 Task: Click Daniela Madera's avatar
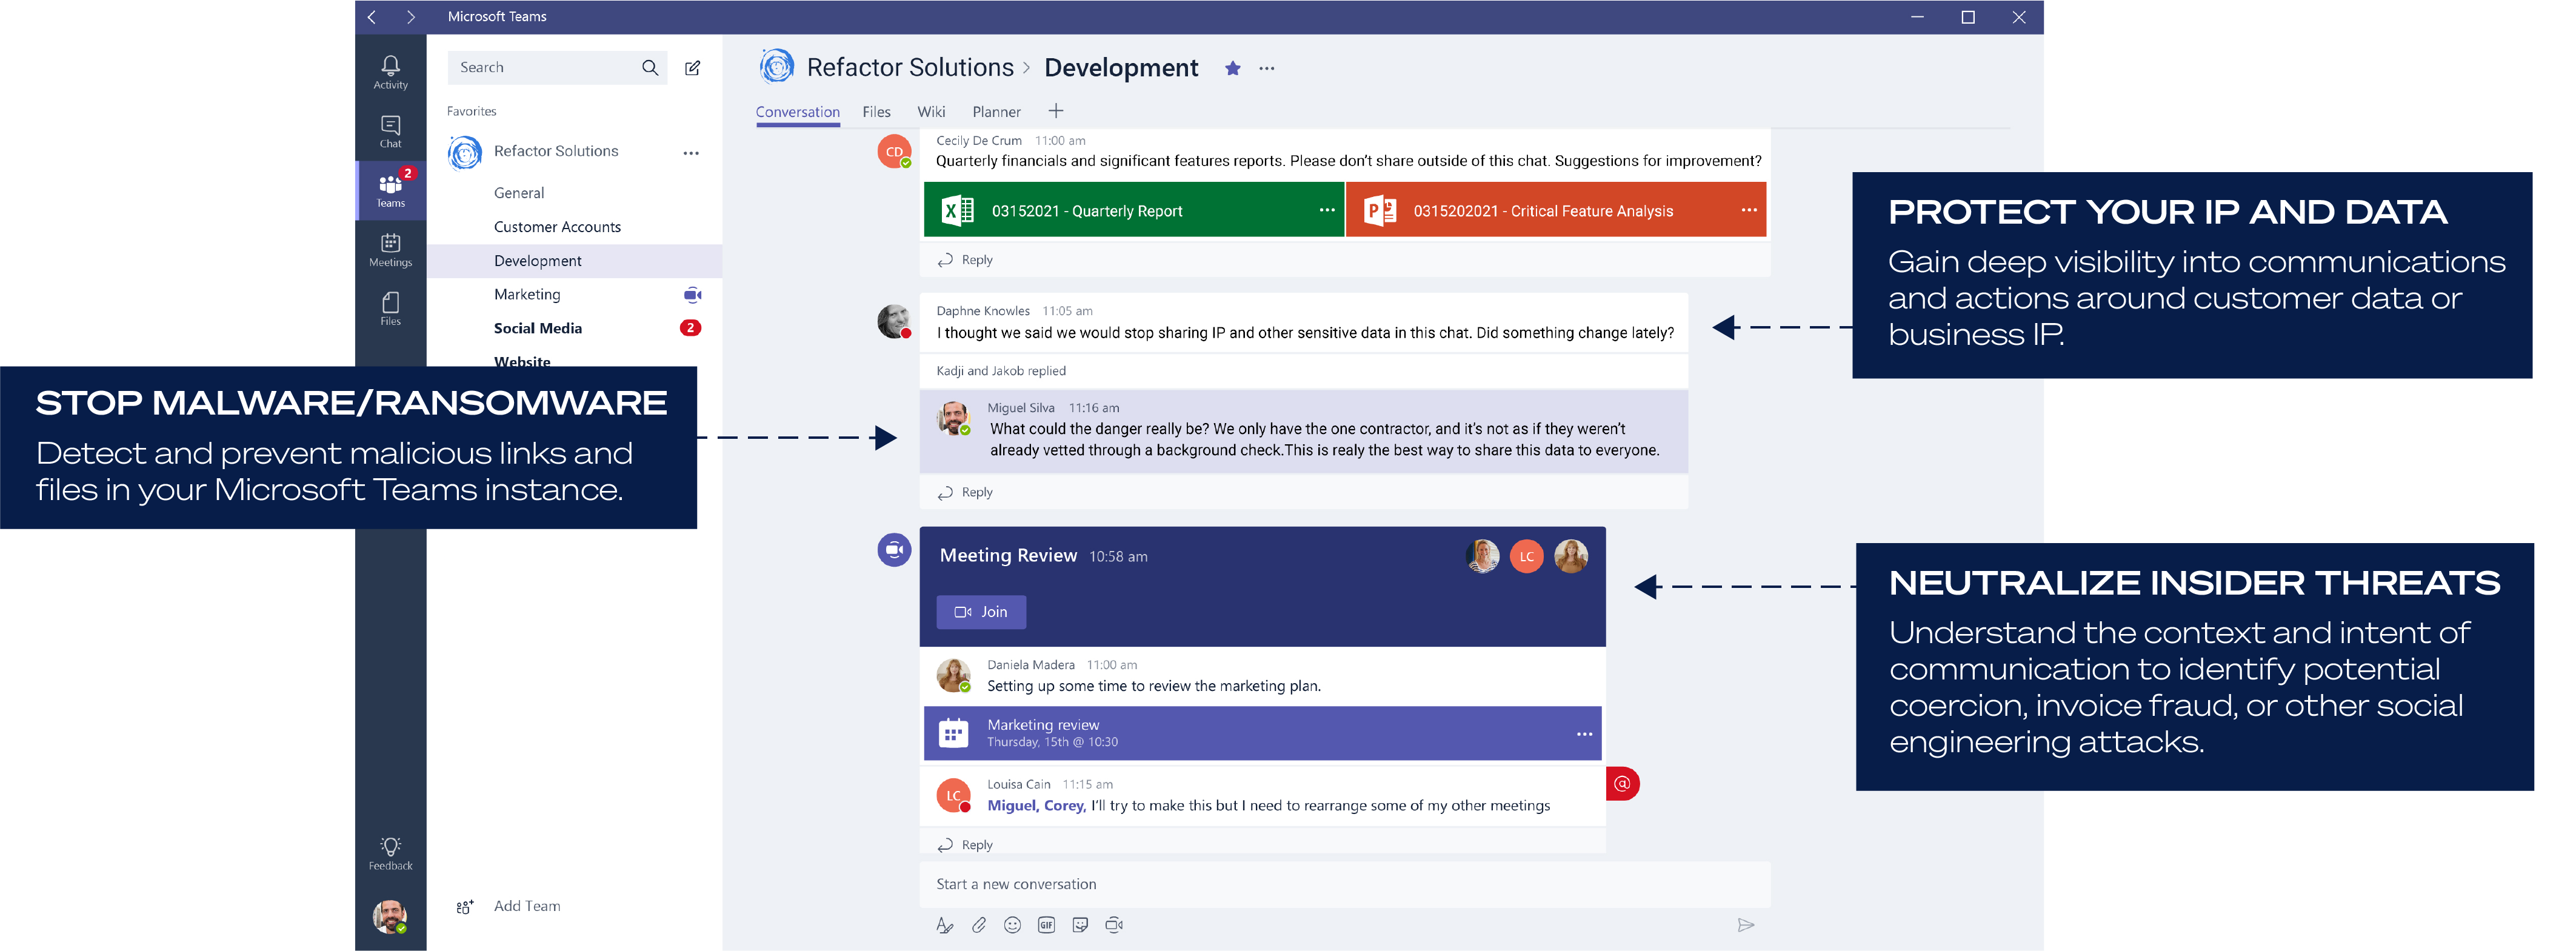[x=953, y=675]
